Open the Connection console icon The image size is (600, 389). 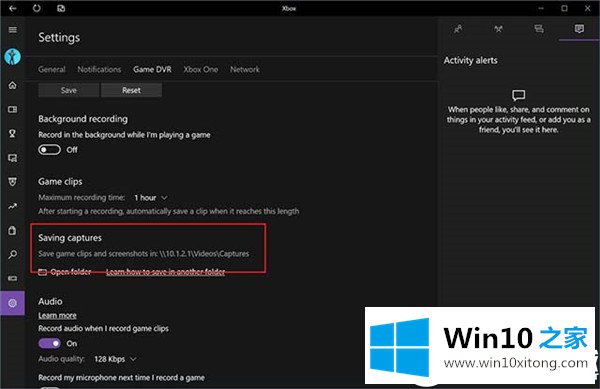tap(13, 278)
